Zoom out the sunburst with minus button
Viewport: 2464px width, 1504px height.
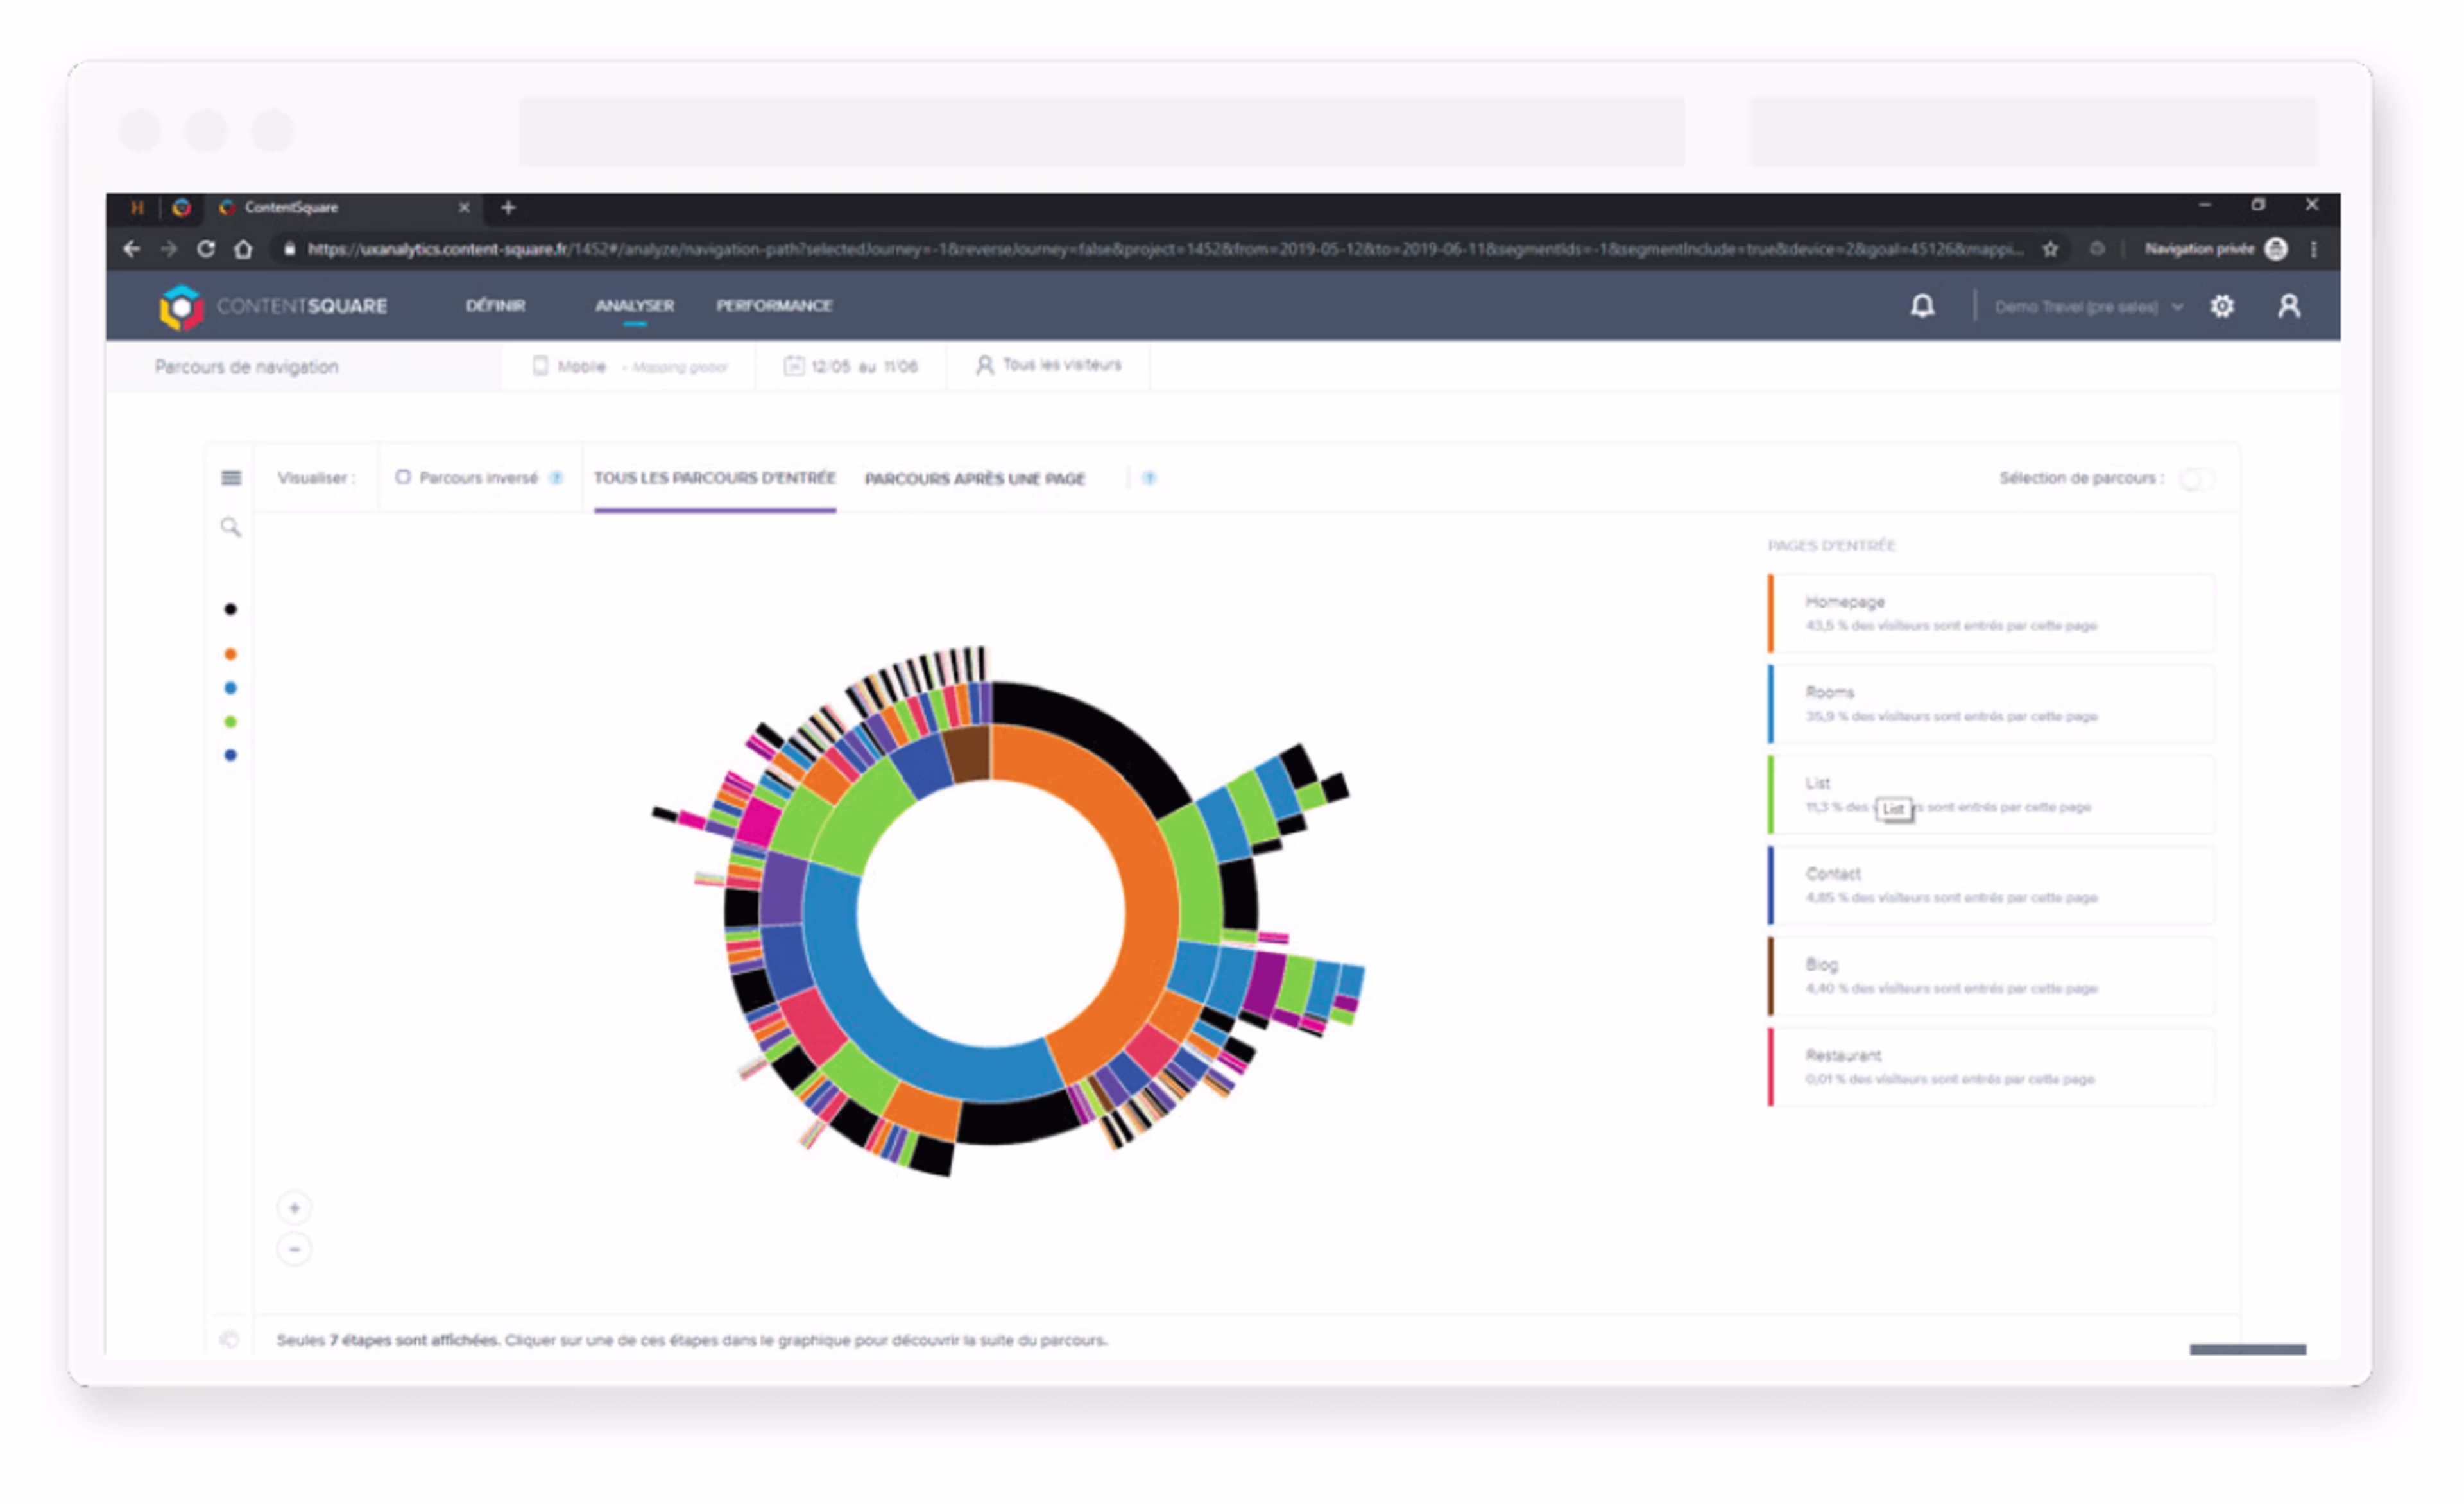tap(294, 1249)
